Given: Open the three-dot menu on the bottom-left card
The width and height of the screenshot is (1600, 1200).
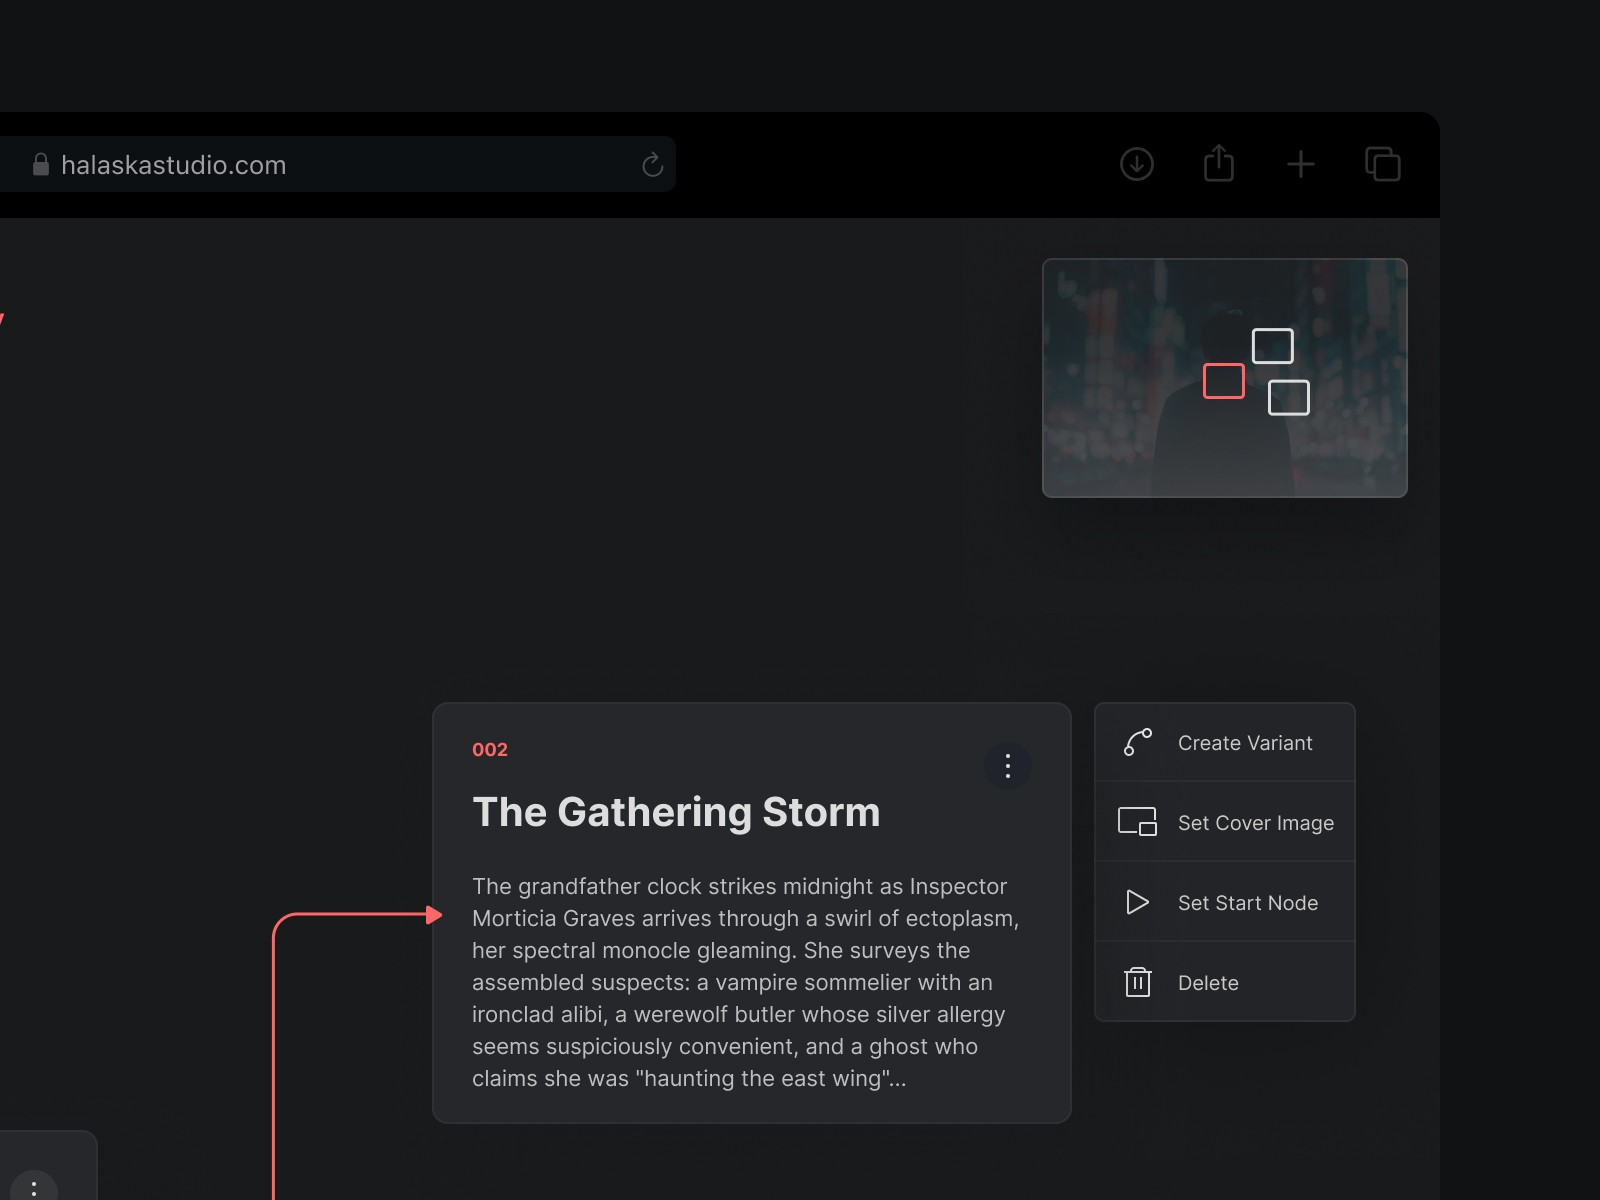Looking at the screenshot, I should (35, 1187).
